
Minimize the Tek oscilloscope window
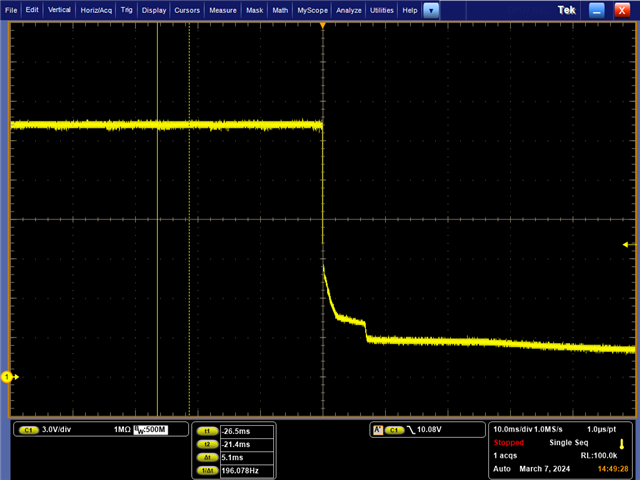pyautogui.click(x=596, y=11)
